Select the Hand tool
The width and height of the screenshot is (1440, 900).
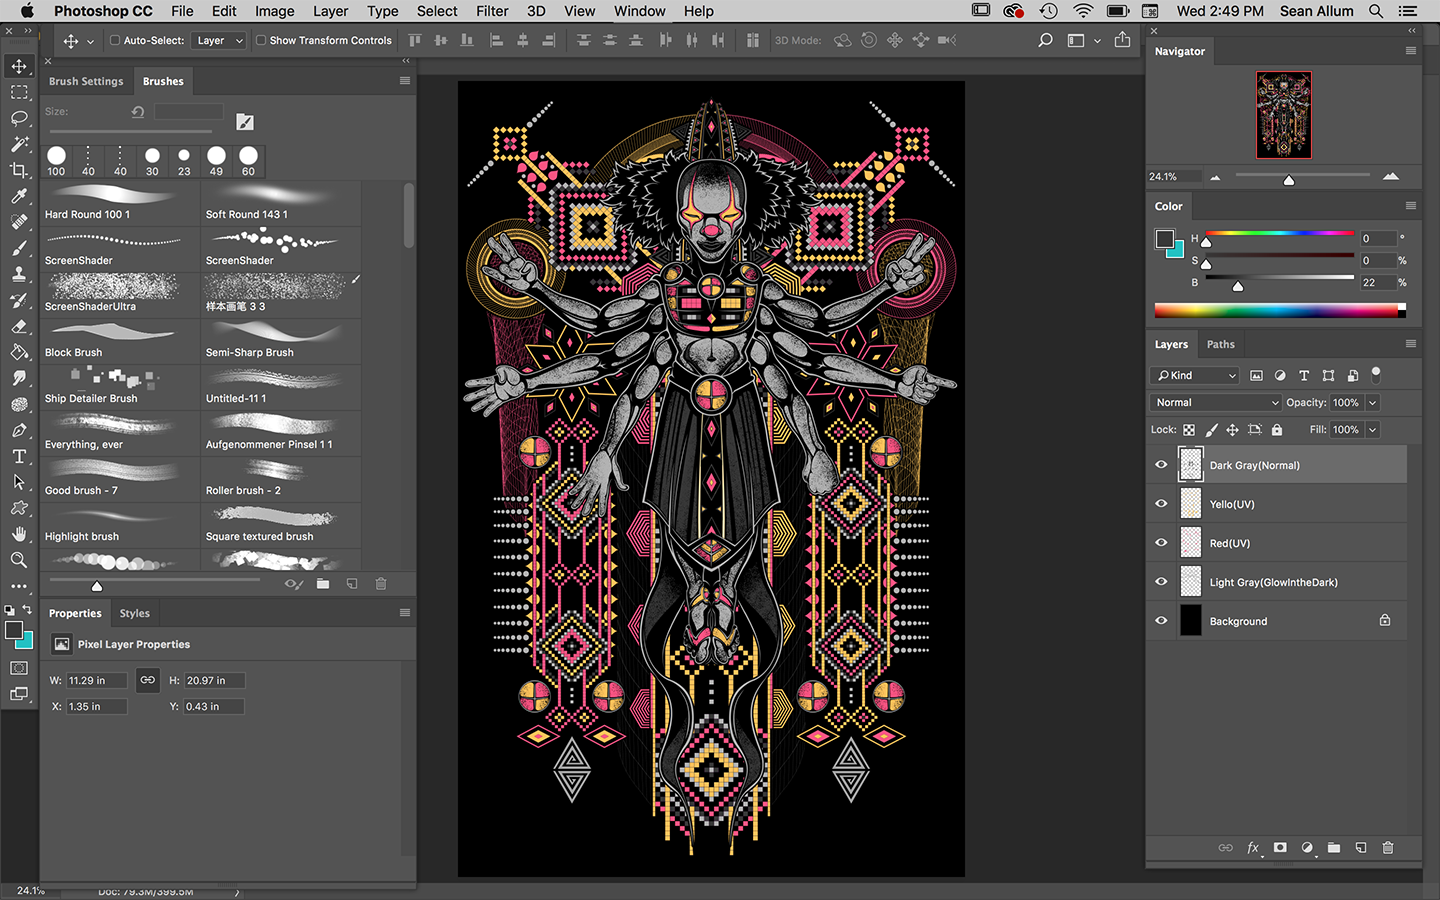[x=19, y=534]
